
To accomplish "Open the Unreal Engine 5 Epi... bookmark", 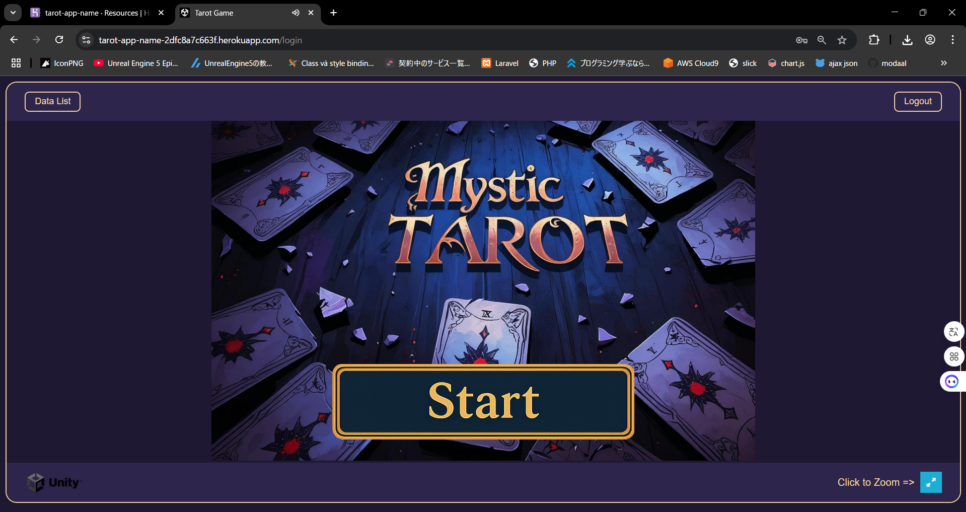I will (x=136, y=63).
